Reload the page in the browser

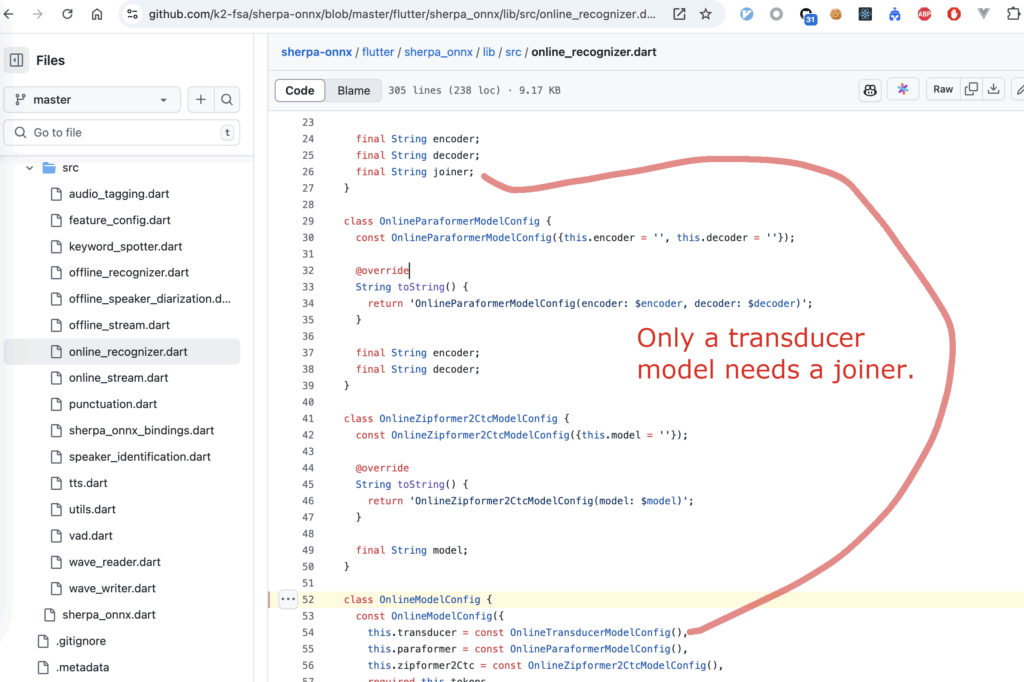67,14
